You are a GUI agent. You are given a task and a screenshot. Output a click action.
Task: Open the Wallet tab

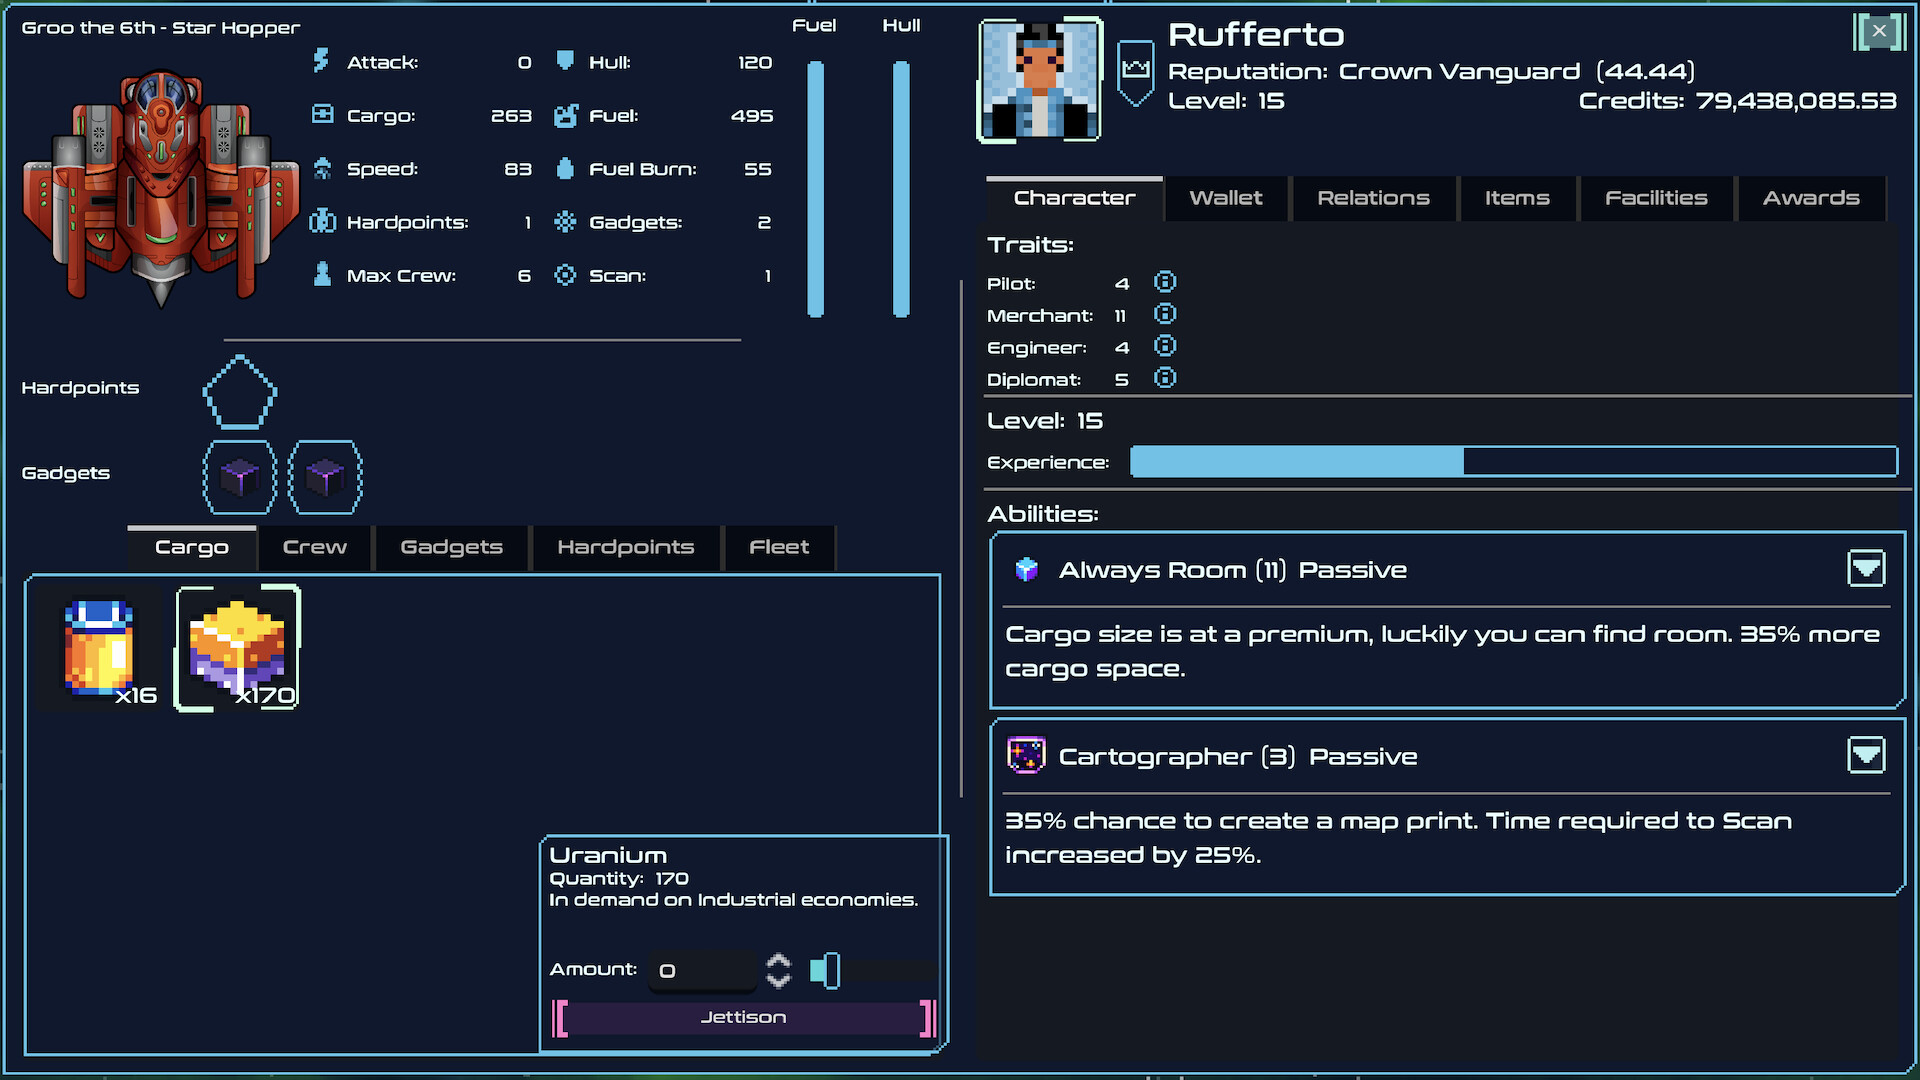click(x=1226, y=198)
